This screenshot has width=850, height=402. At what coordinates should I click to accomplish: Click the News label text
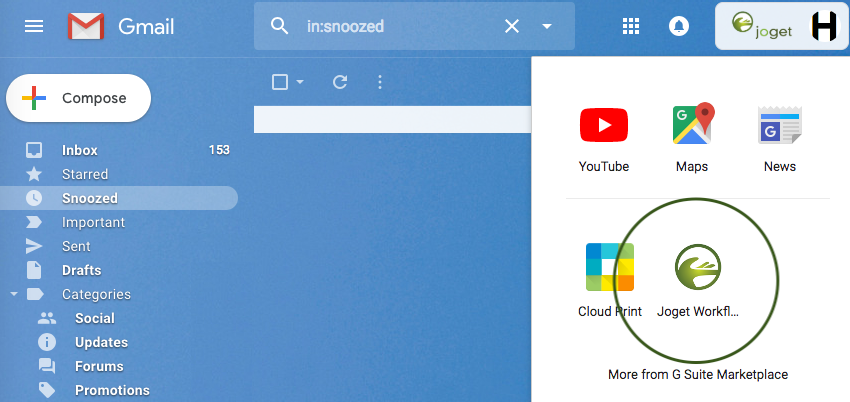pos(780,166)
